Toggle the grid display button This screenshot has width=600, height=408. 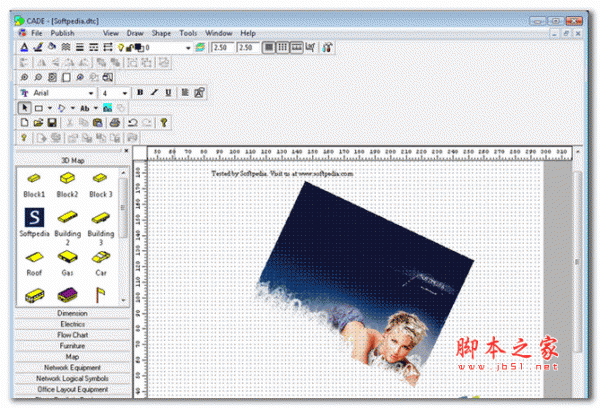click(x=269, y=47)
